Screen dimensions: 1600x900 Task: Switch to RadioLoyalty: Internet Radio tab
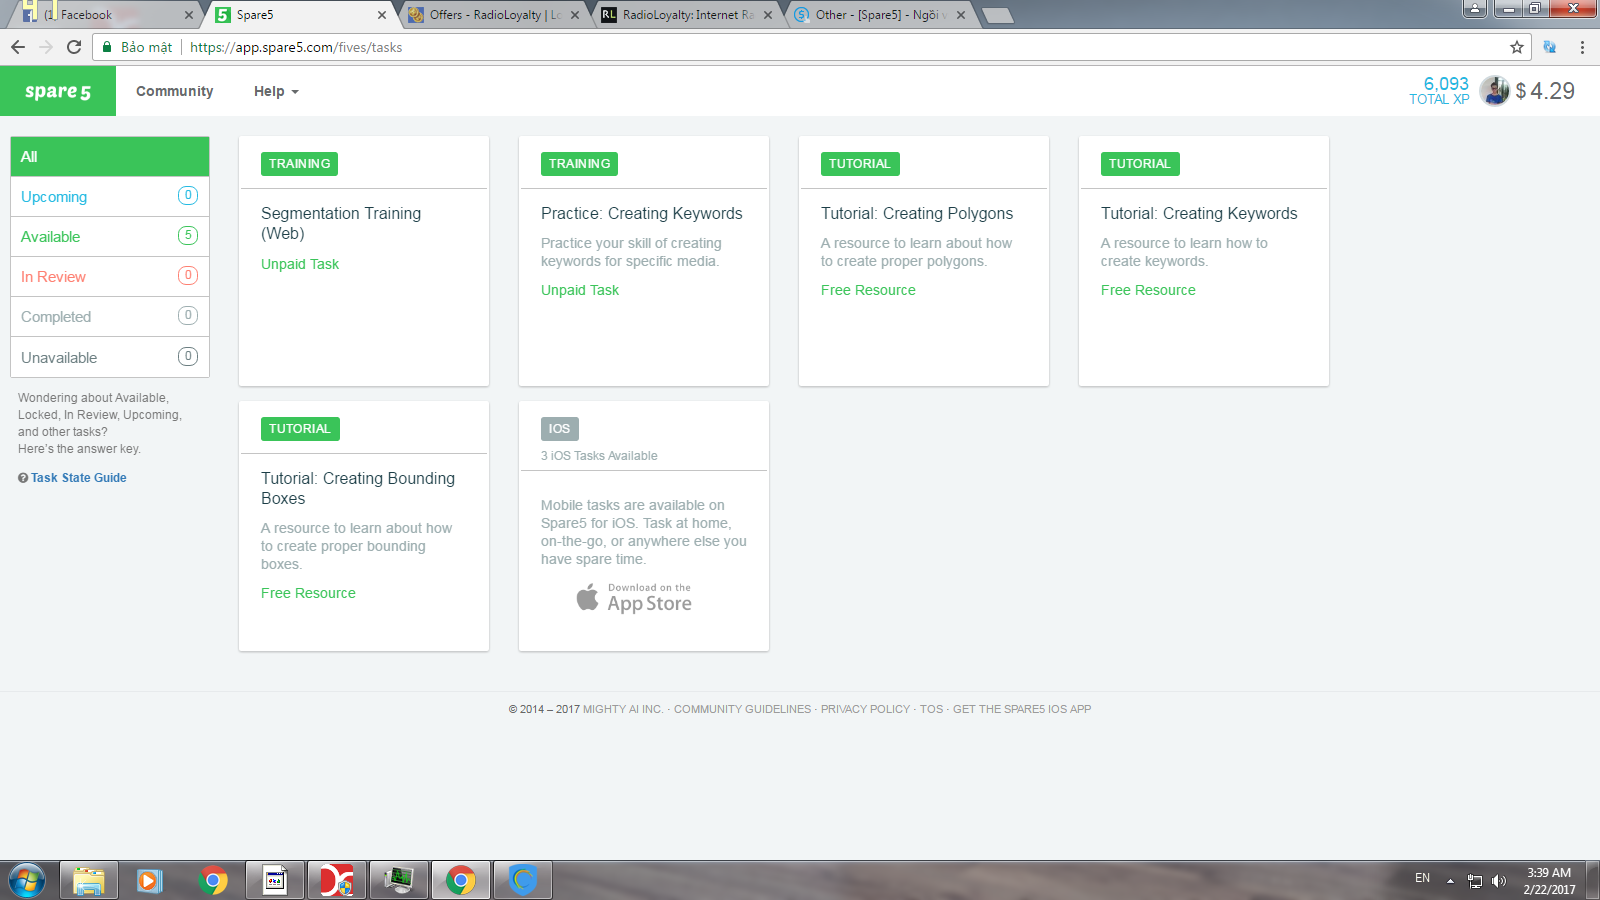[686, 14]
